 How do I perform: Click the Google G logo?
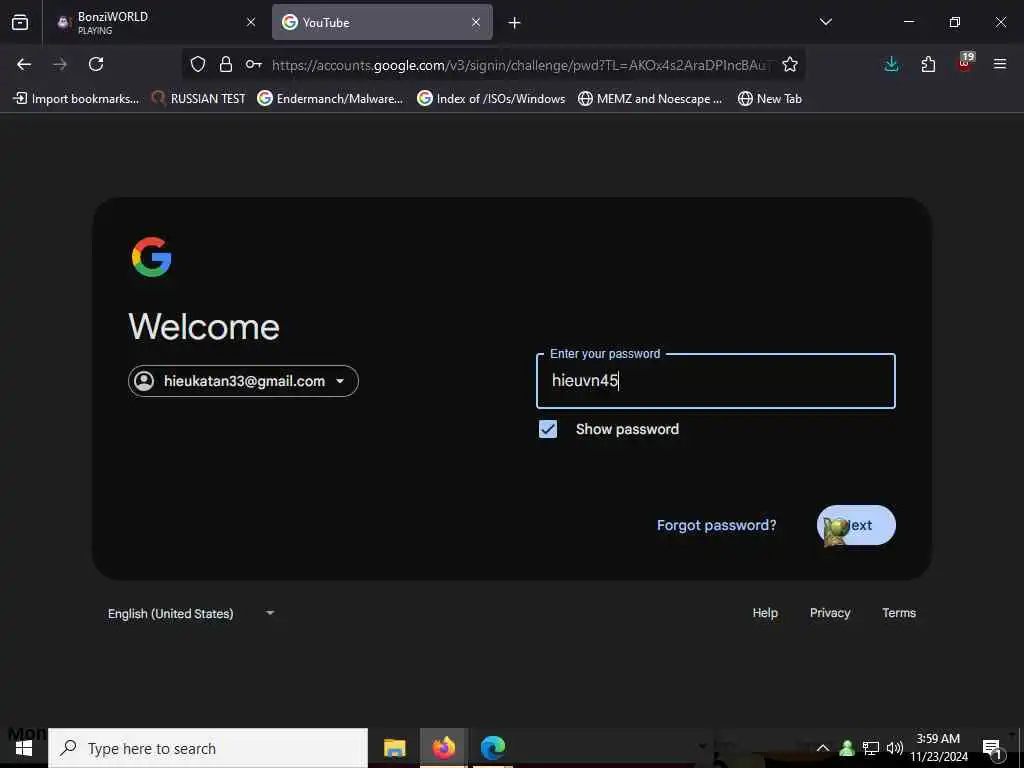tap(152, 257)
